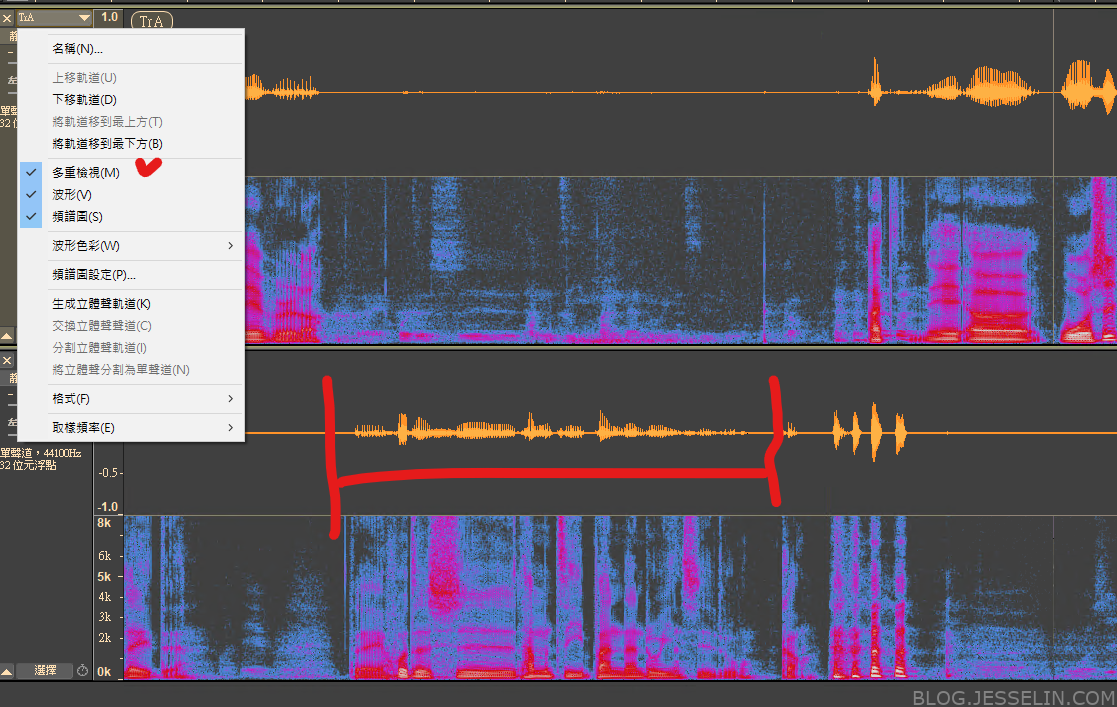This screenshot has width=1117, height=707.
Task: Click the 8k label on the frequency scale
Action: click(104, 523)
